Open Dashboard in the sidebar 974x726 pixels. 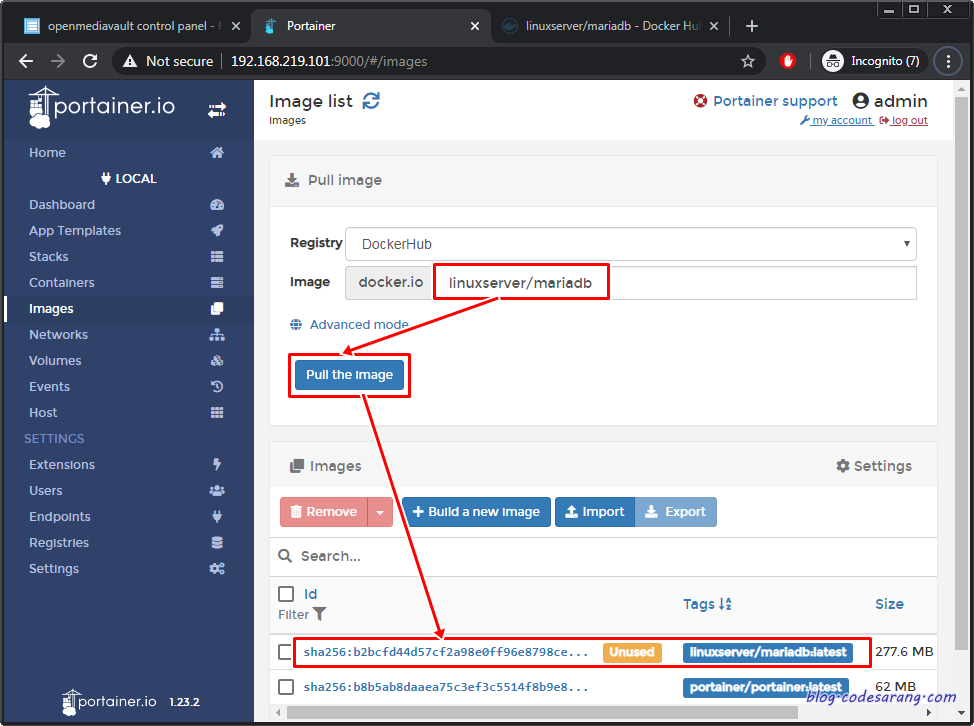pos(62,205)
